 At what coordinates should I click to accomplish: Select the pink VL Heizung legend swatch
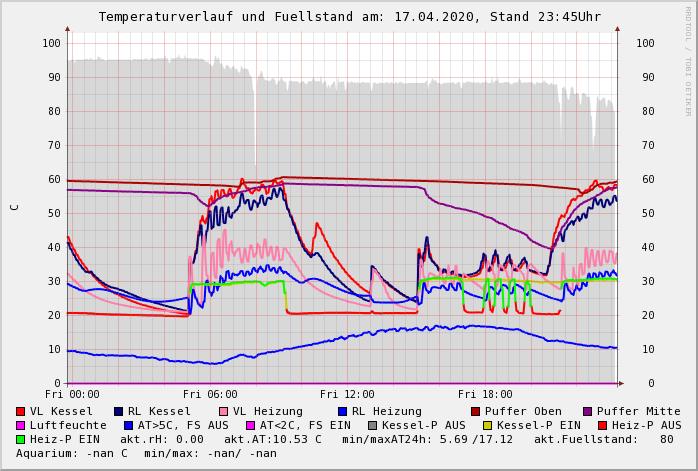coord(224,411)
